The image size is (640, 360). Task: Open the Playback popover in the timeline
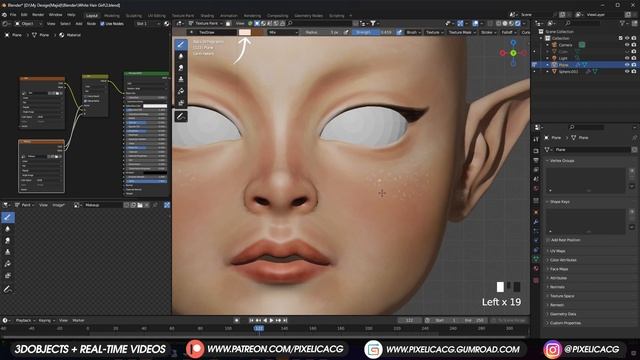point(25,320)
